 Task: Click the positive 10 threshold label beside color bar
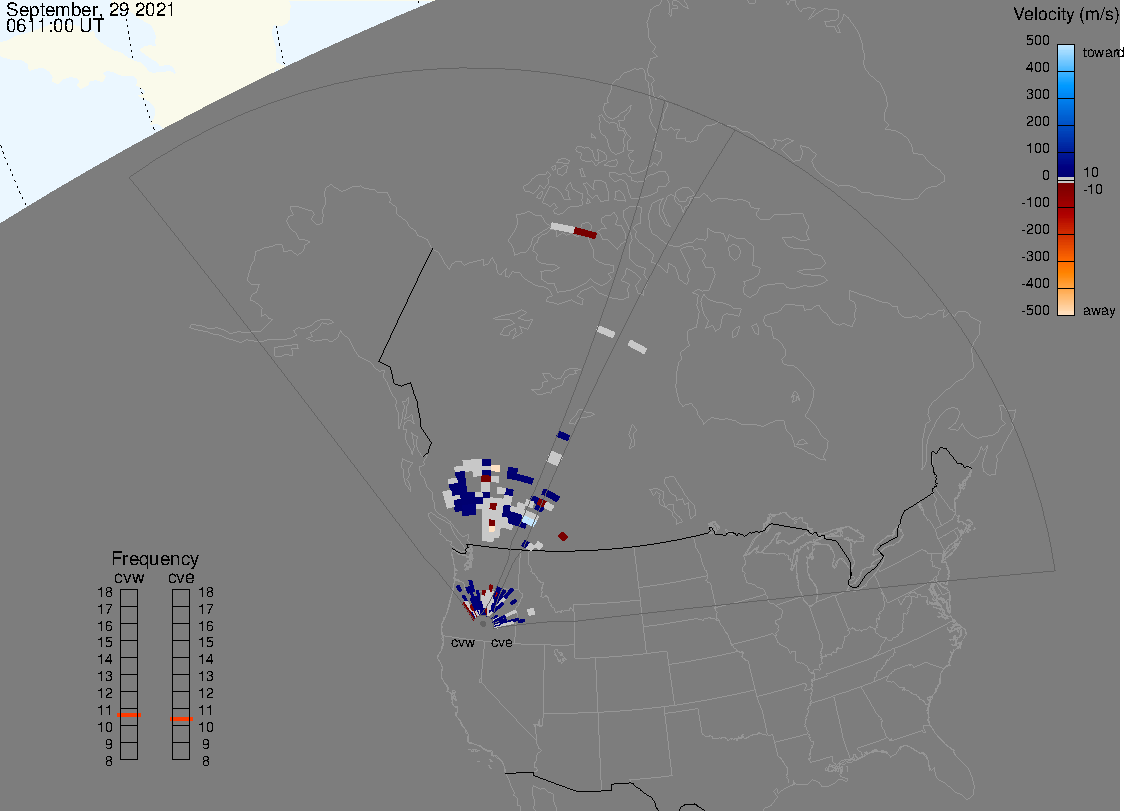click(1090, 172)
